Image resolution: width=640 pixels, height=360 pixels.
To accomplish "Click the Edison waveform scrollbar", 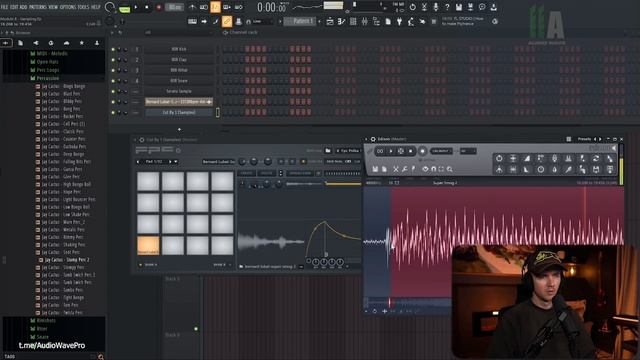I will [x=408, y=302].
